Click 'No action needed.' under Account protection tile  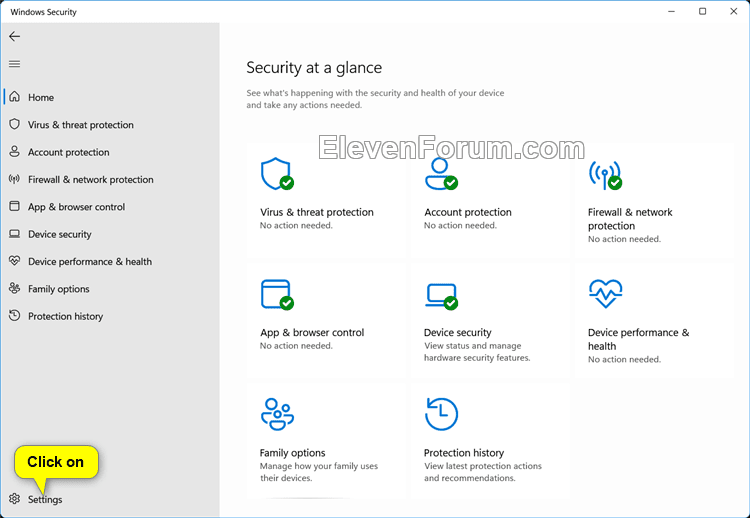[460, 225]
